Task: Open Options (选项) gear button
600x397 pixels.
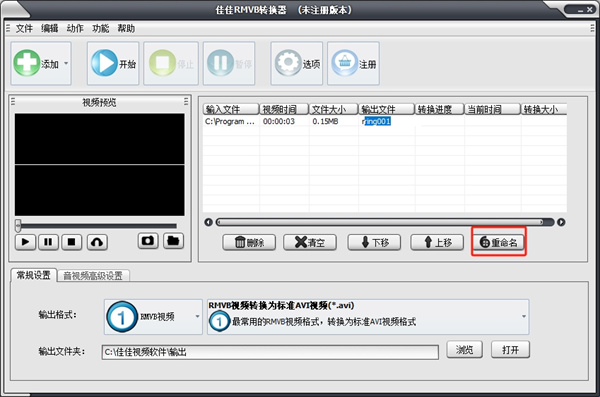Action: click(x=297, y=63)
